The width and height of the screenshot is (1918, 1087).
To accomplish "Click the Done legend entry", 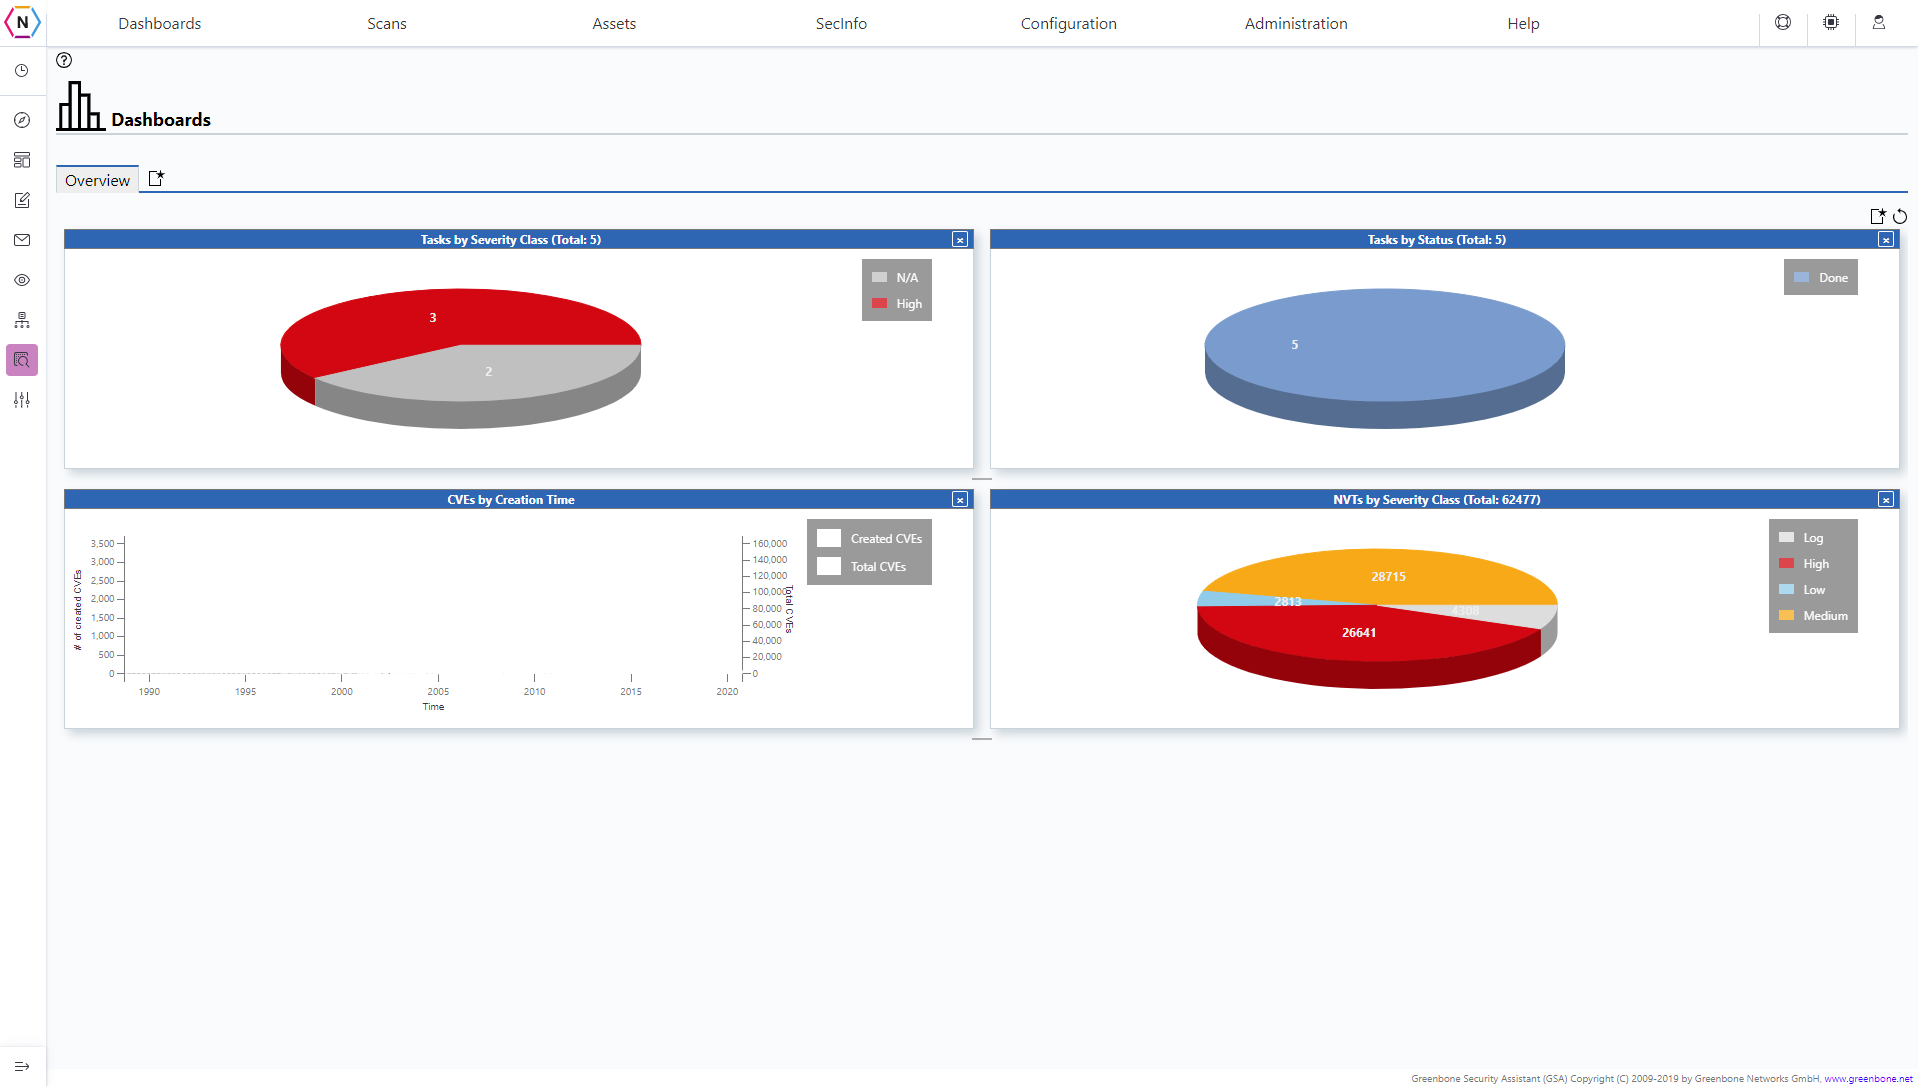I will click(x=1821, y=278).
